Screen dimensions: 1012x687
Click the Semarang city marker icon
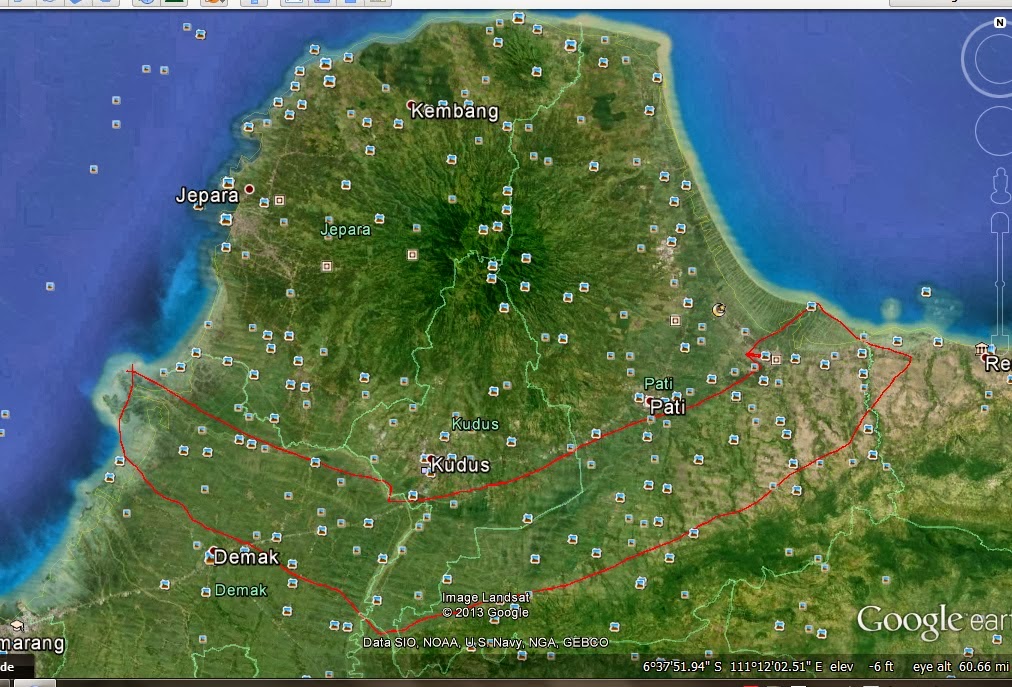tap(17, 626)
